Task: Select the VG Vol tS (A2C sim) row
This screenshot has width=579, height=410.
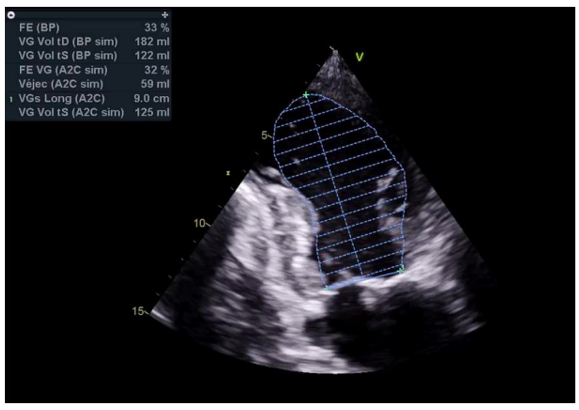Action: tap(89, 113)
